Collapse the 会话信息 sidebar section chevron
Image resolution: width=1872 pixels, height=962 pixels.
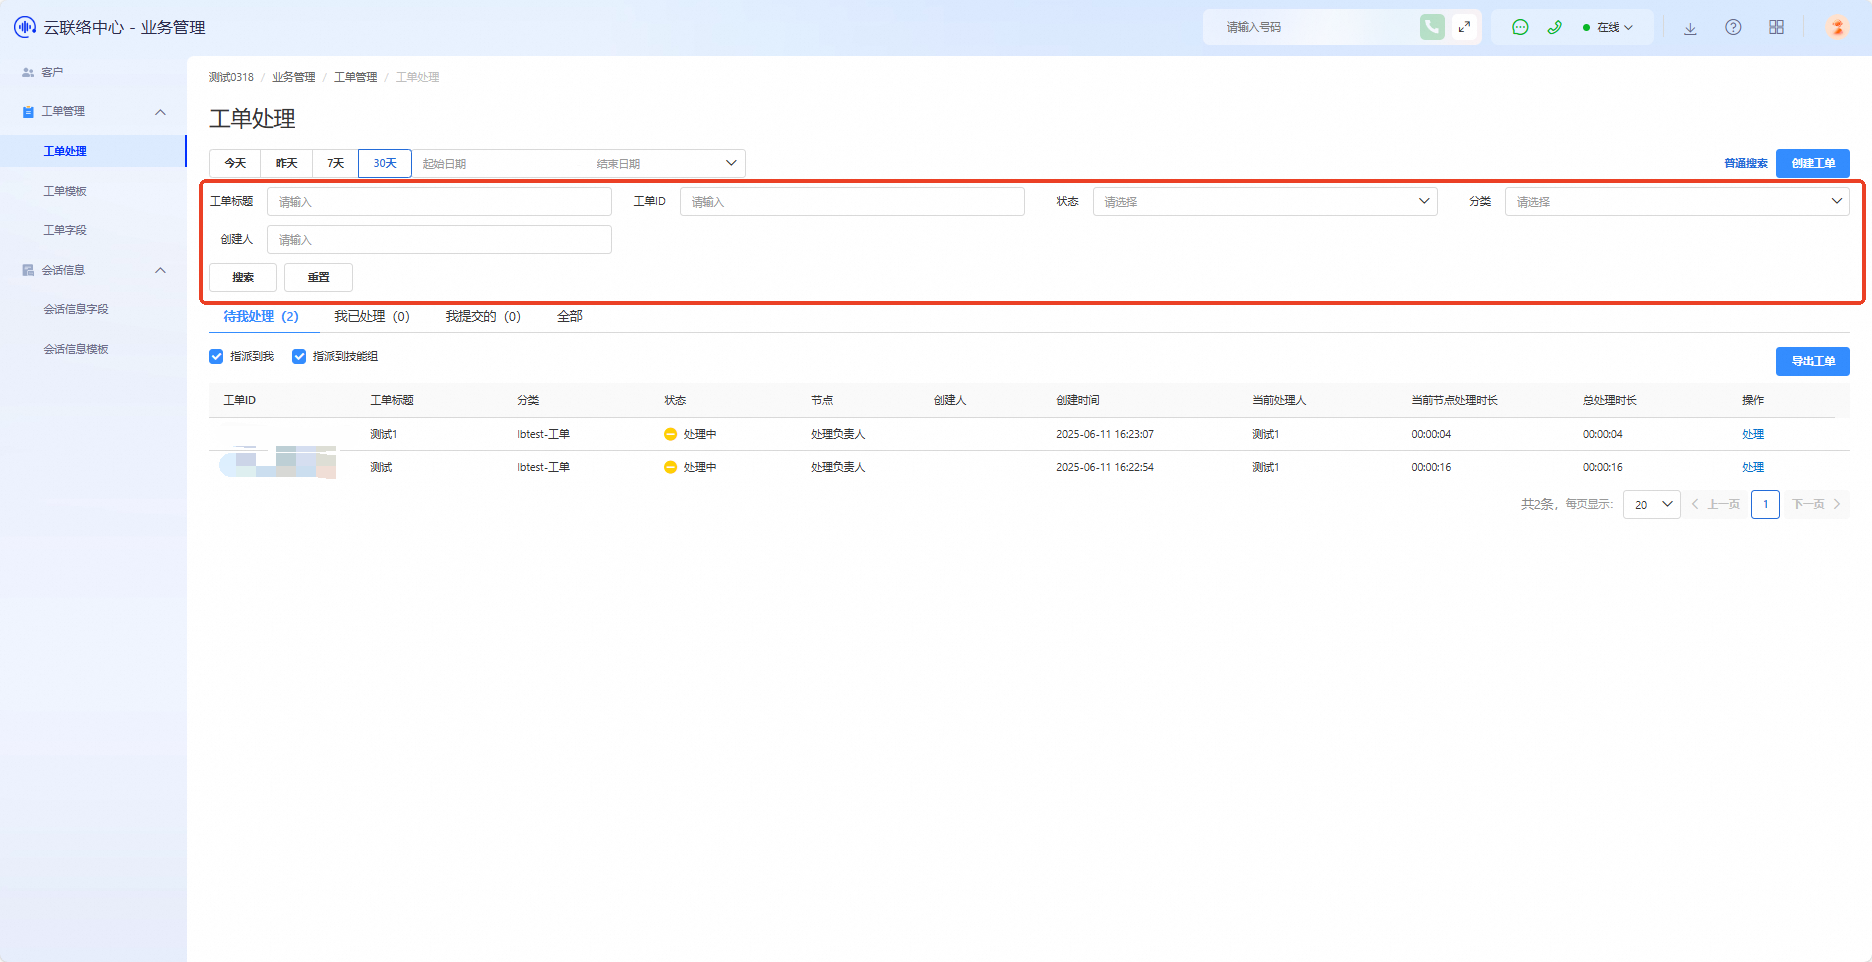pyautogui.click(x=160, y=270)
